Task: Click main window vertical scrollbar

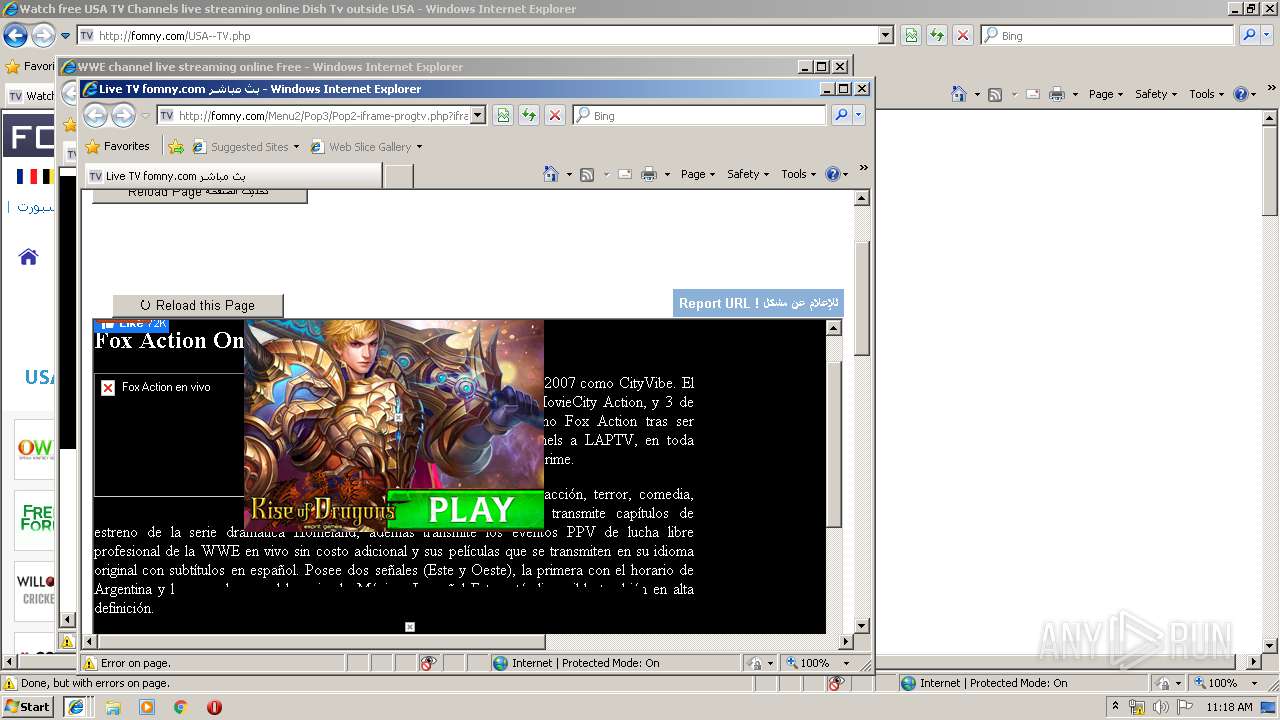Action: pyautogui.click(x=1270, y=170)
